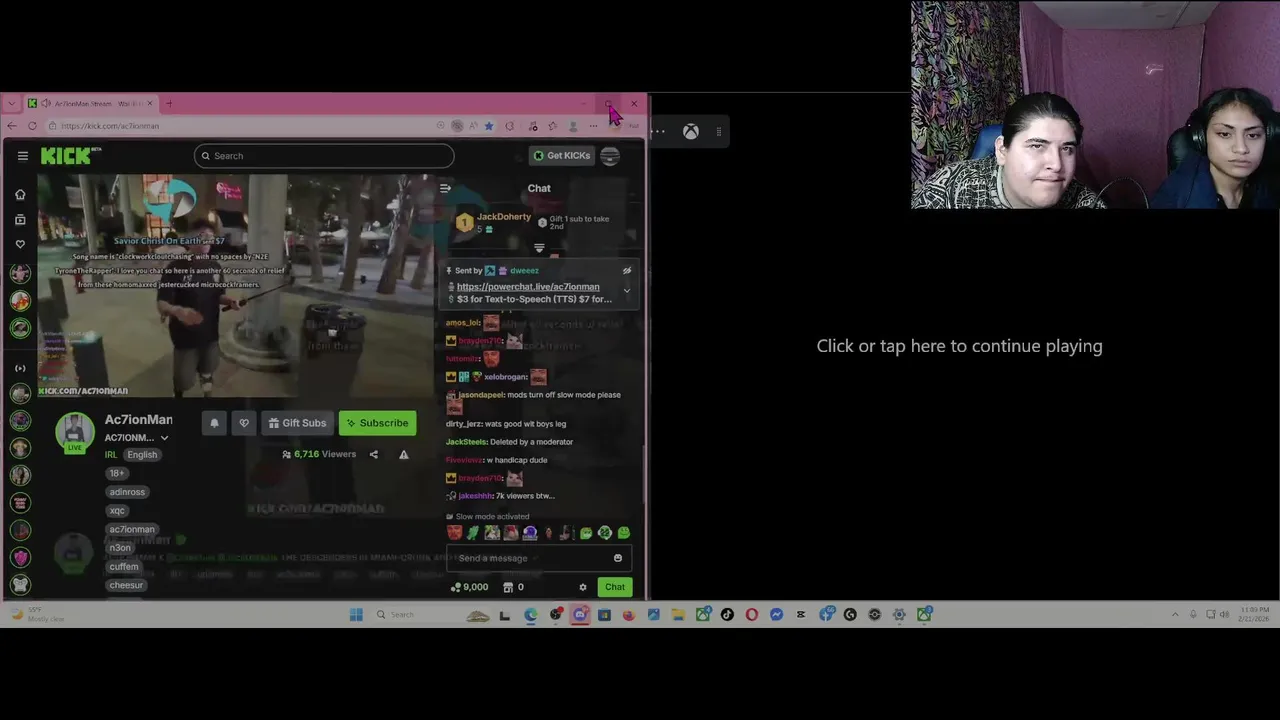
Task: Reload the browser page
Action: coord(32,126)
